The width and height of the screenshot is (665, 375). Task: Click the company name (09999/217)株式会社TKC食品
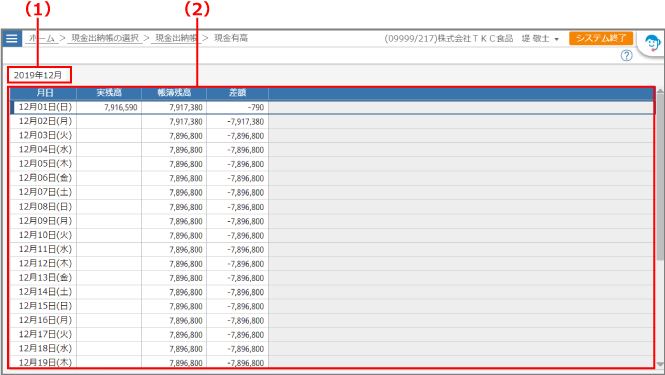pos(448,39)
